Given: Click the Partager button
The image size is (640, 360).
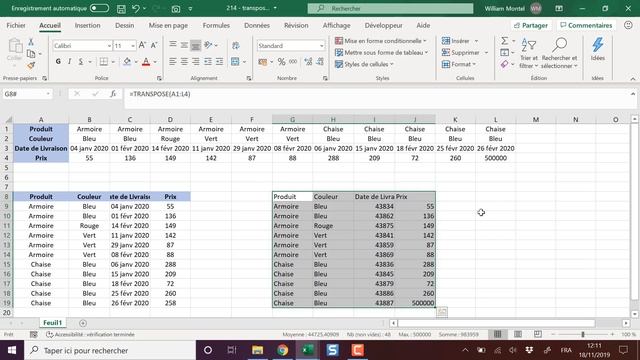Looking at the screenshot, I should click(531, 25).
